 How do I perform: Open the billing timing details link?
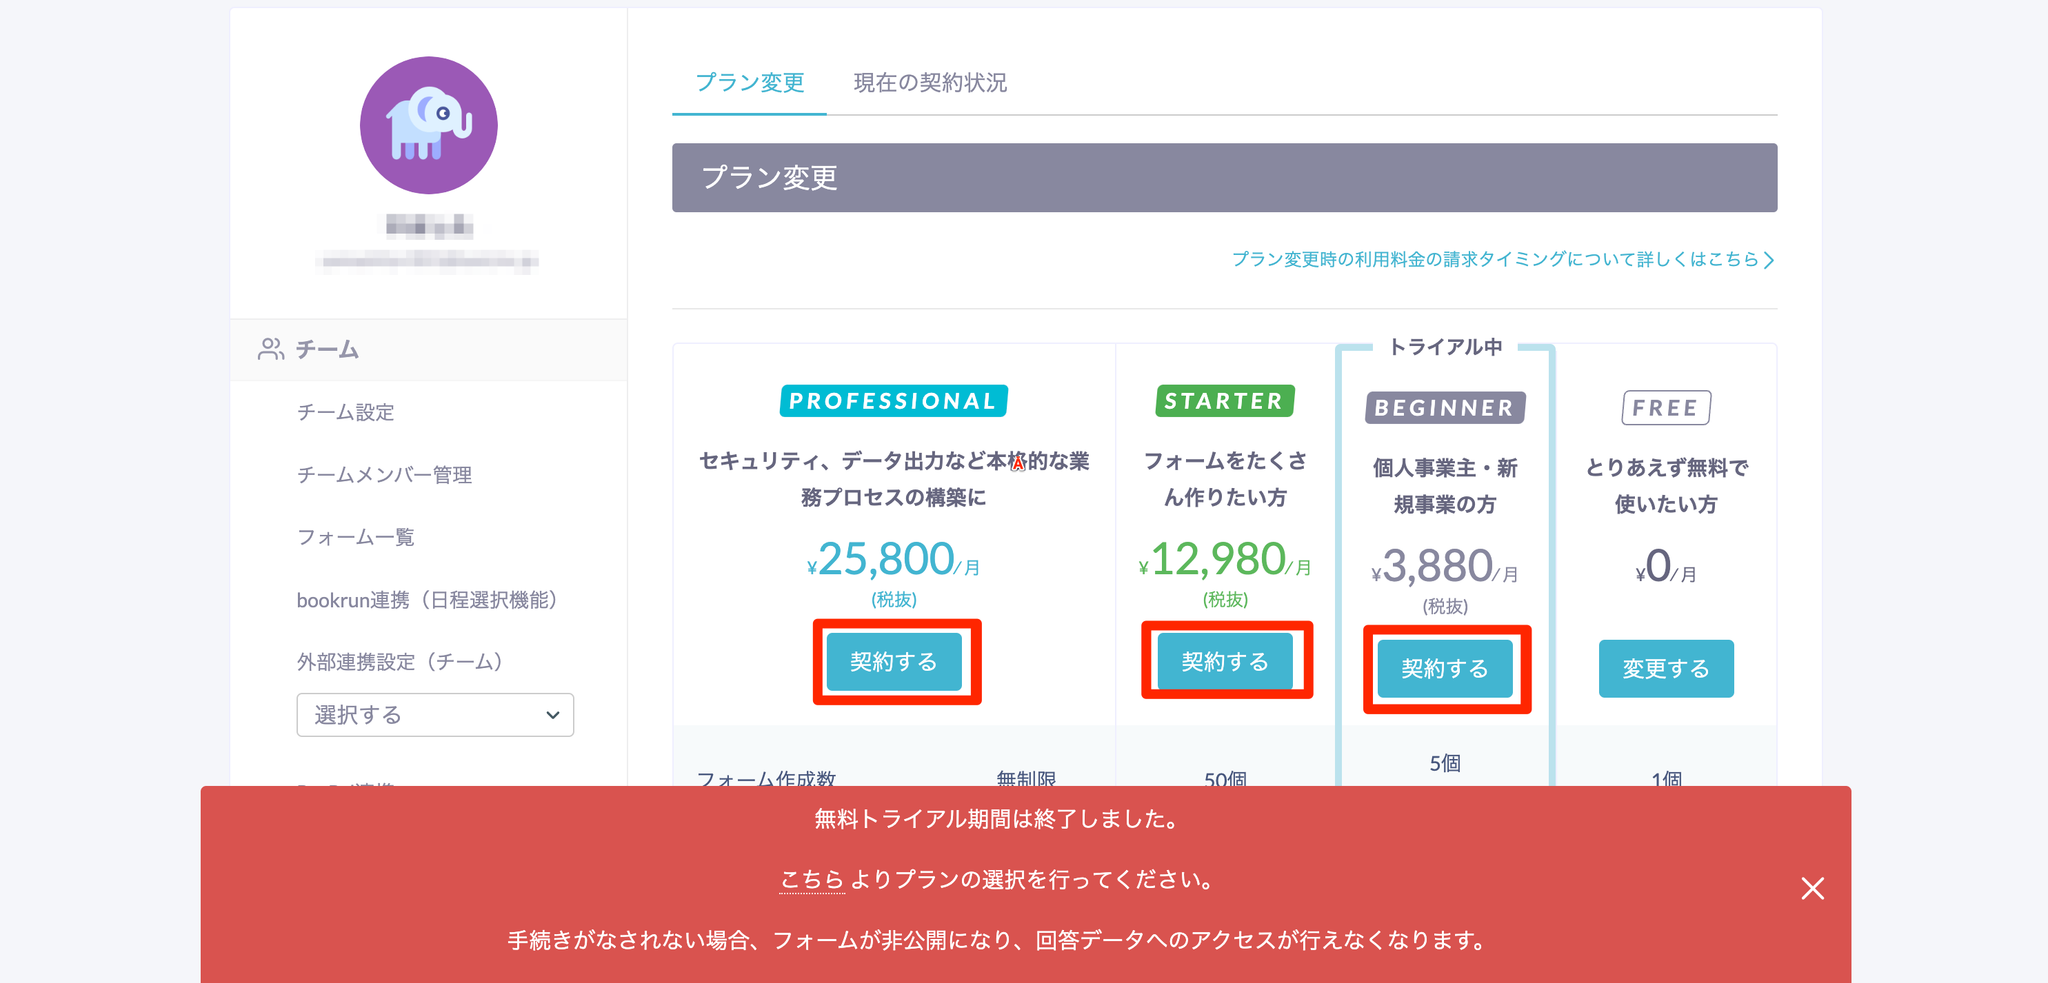coord(1502,260)
